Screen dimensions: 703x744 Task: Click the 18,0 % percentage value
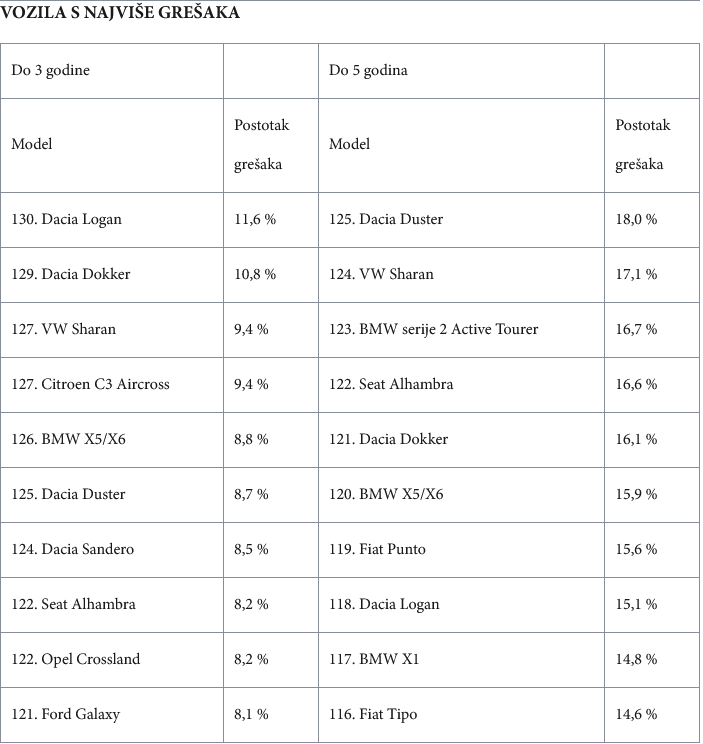(x=636, y=219)
